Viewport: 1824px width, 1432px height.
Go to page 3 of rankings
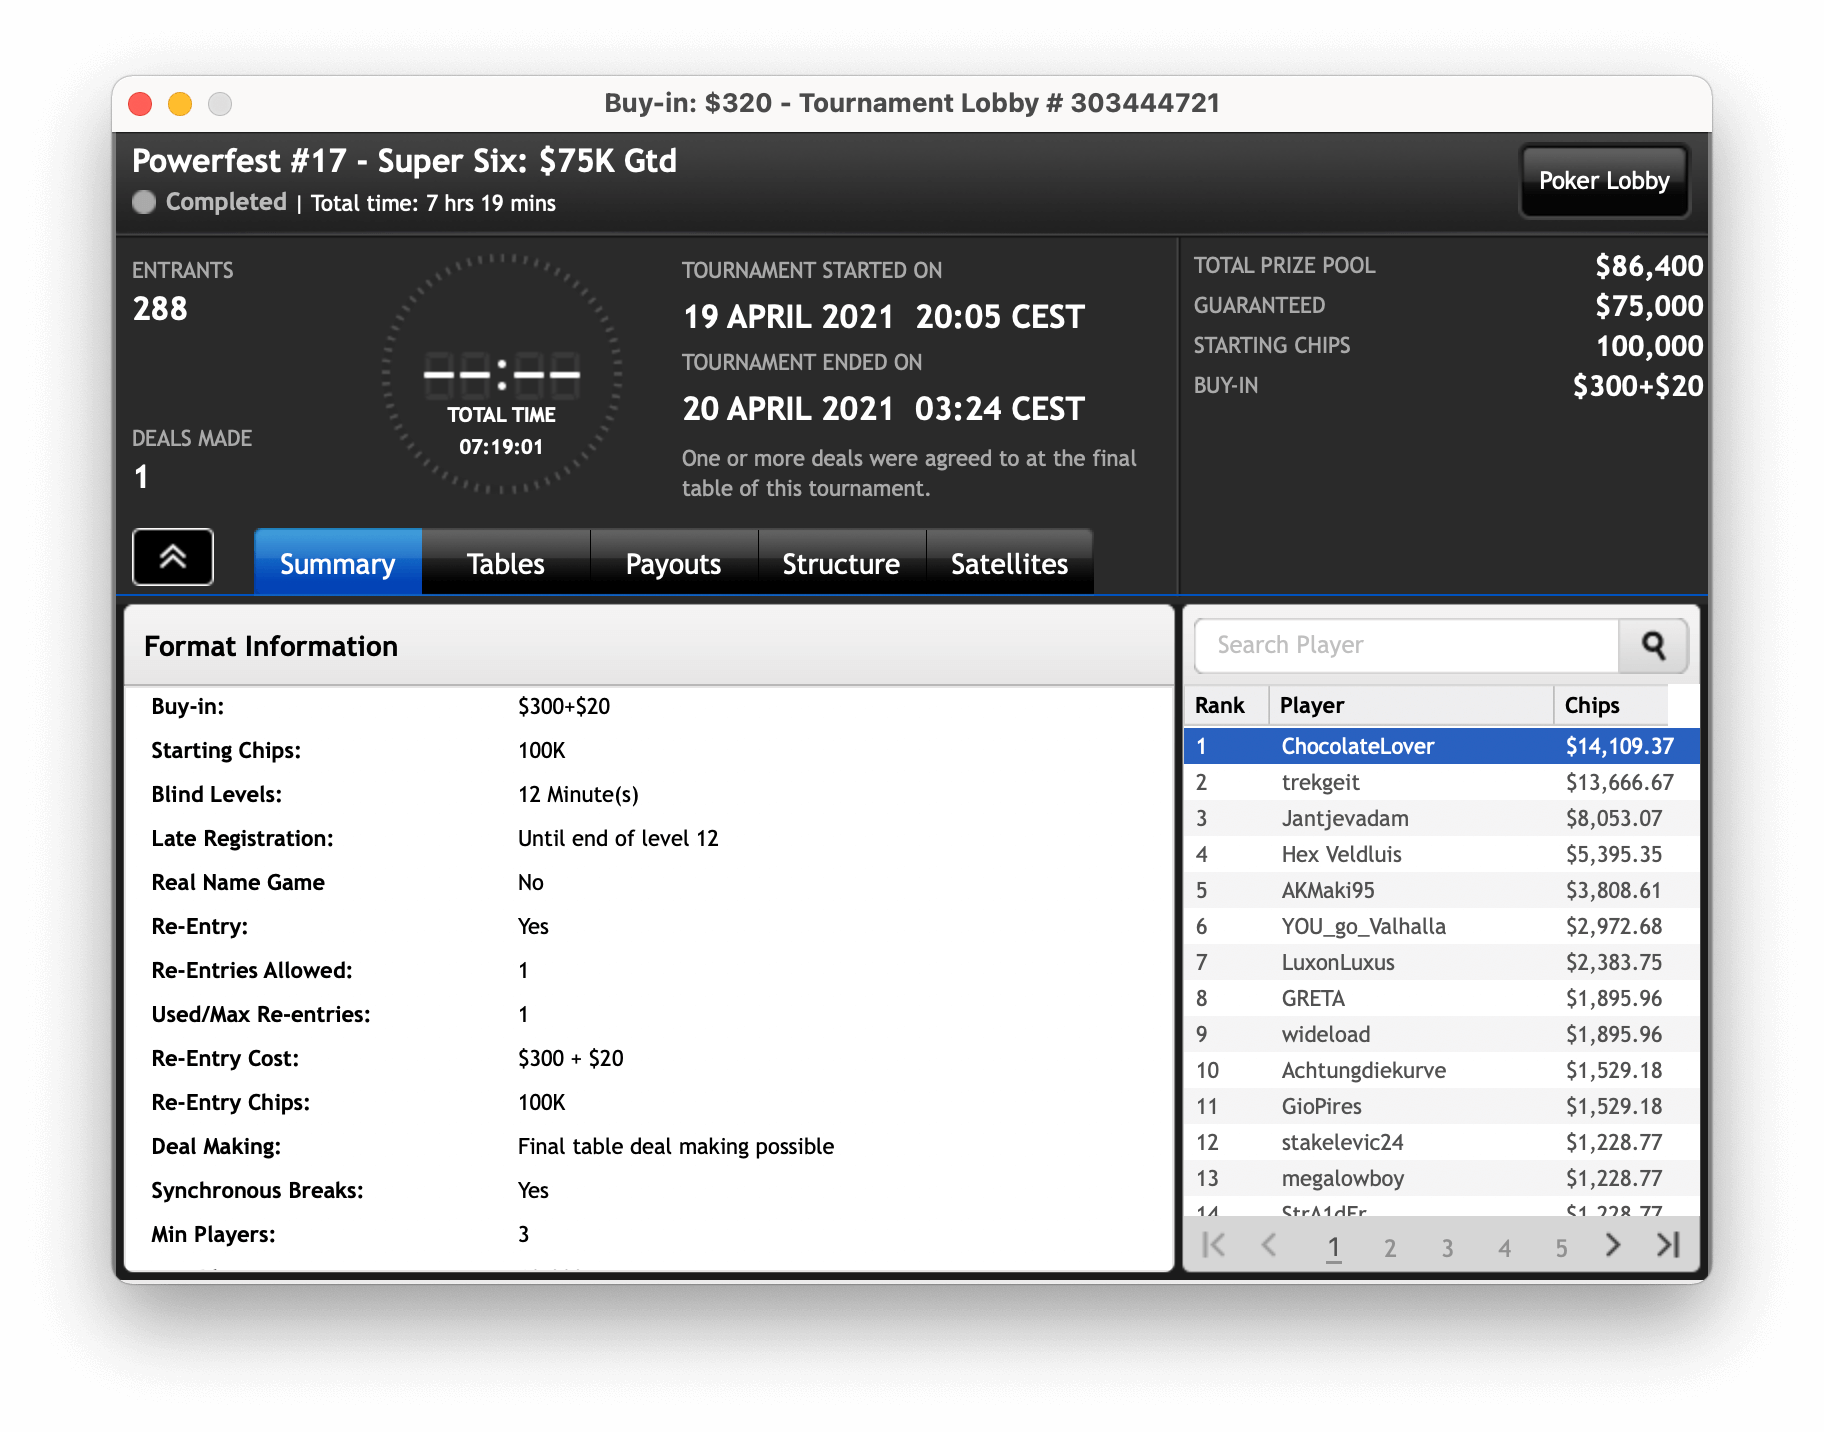(1447, 1247)
